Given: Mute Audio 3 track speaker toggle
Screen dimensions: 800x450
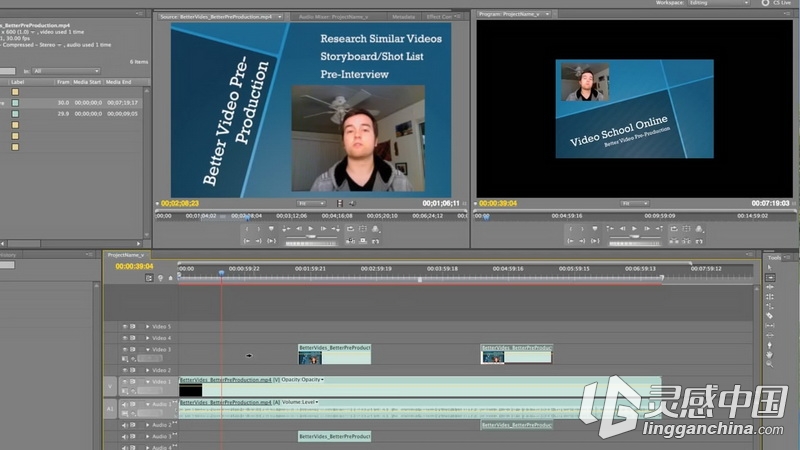Looking at the screenshot, I should tap(124, 436).
